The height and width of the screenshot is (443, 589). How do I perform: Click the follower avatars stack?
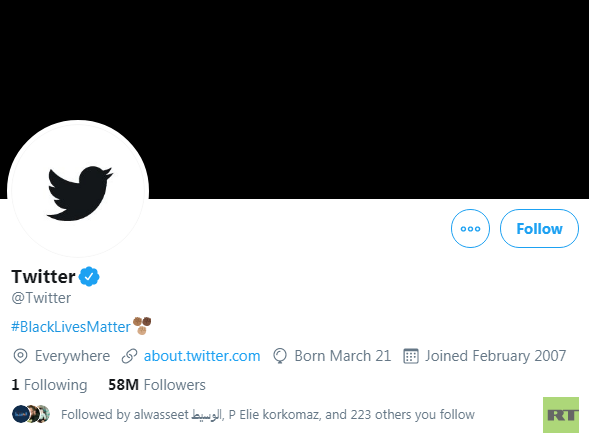(31, 414)
